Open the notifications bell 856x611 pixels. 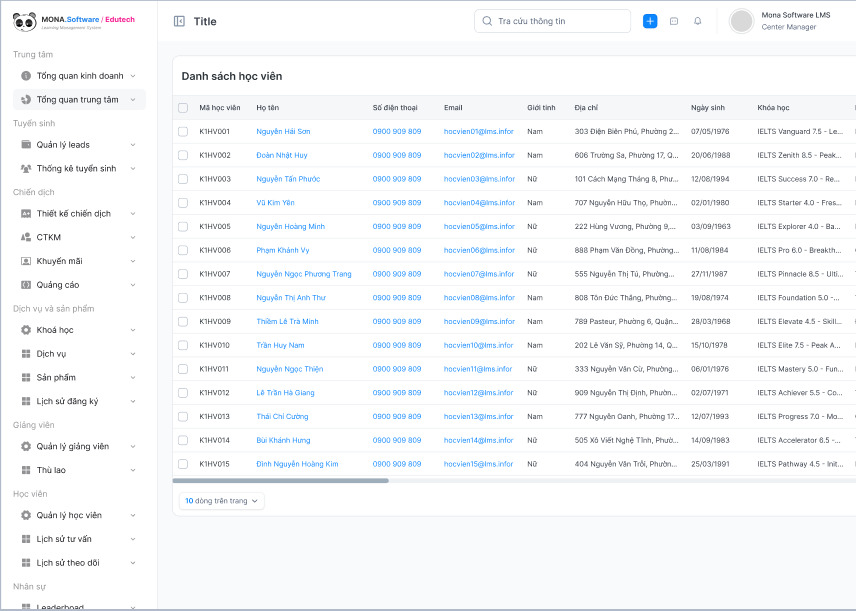pos(698,21)
